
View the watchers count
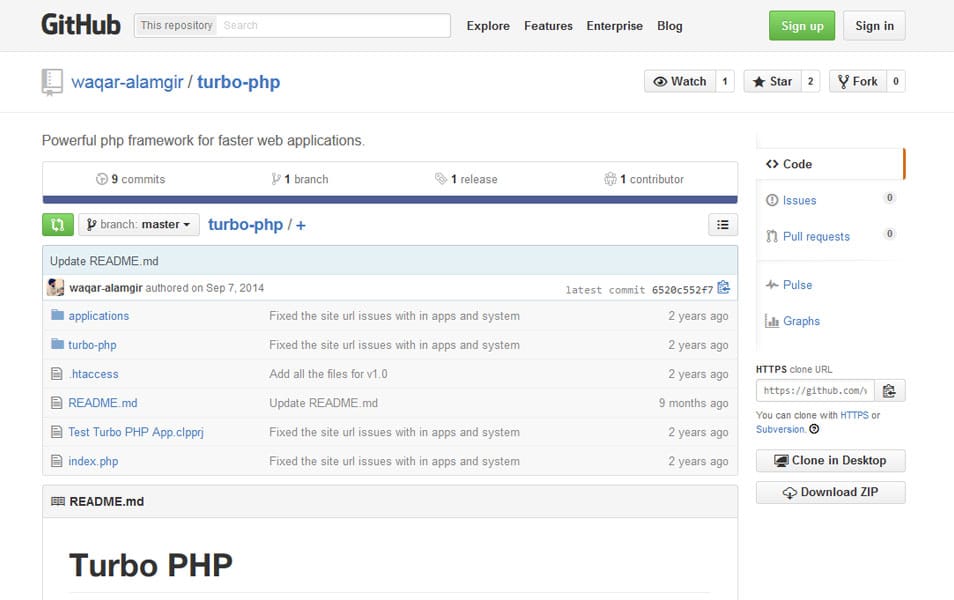click(725, 82)
